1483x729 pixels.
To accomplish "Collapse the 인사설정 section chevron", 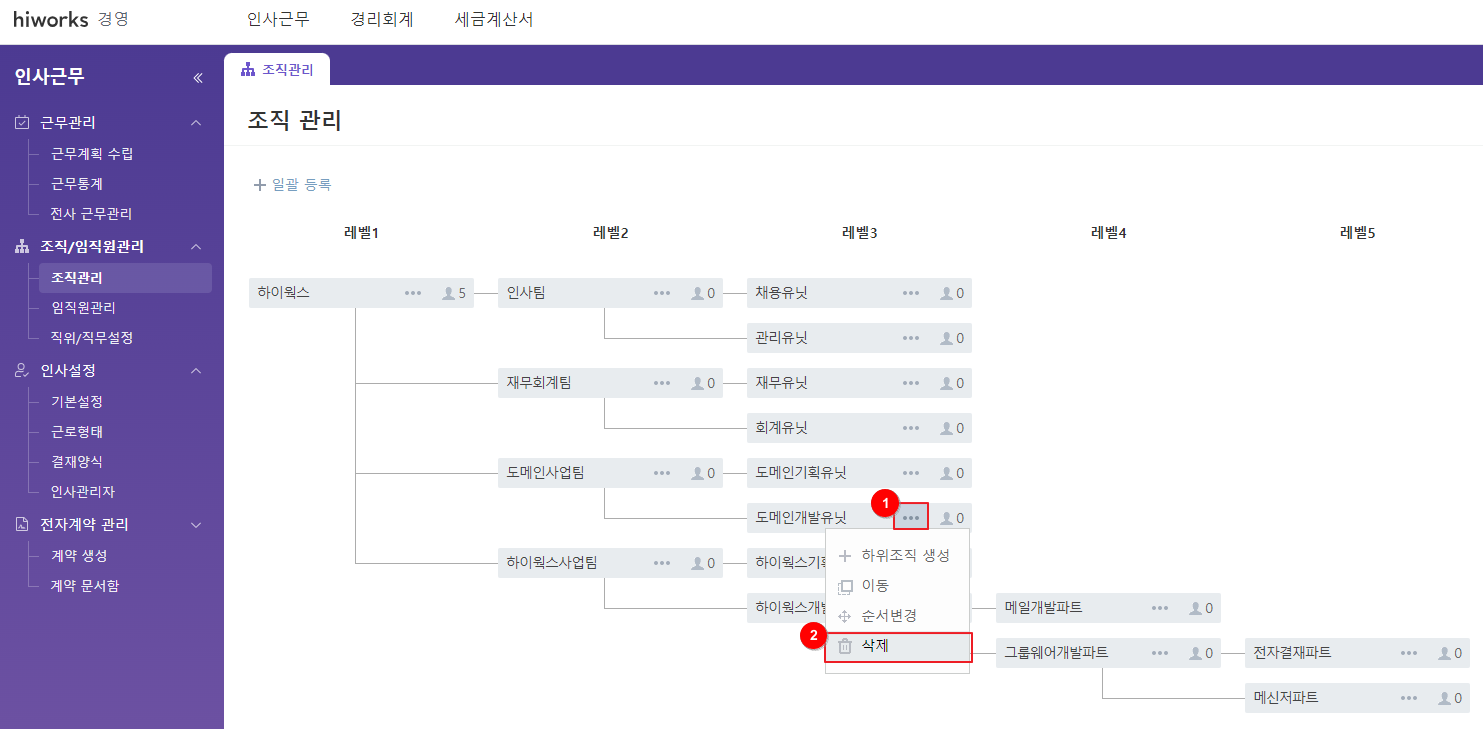I will (x=196, y=371).
